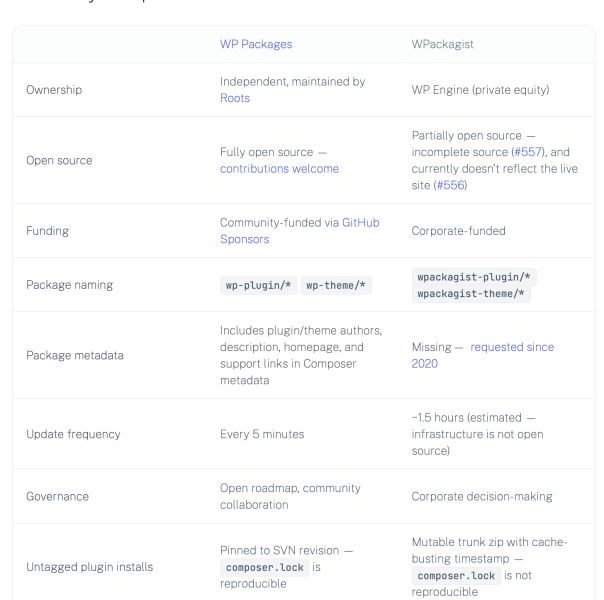
Task: Follow the Roots link under Ownership
Action: click(235, 98)
